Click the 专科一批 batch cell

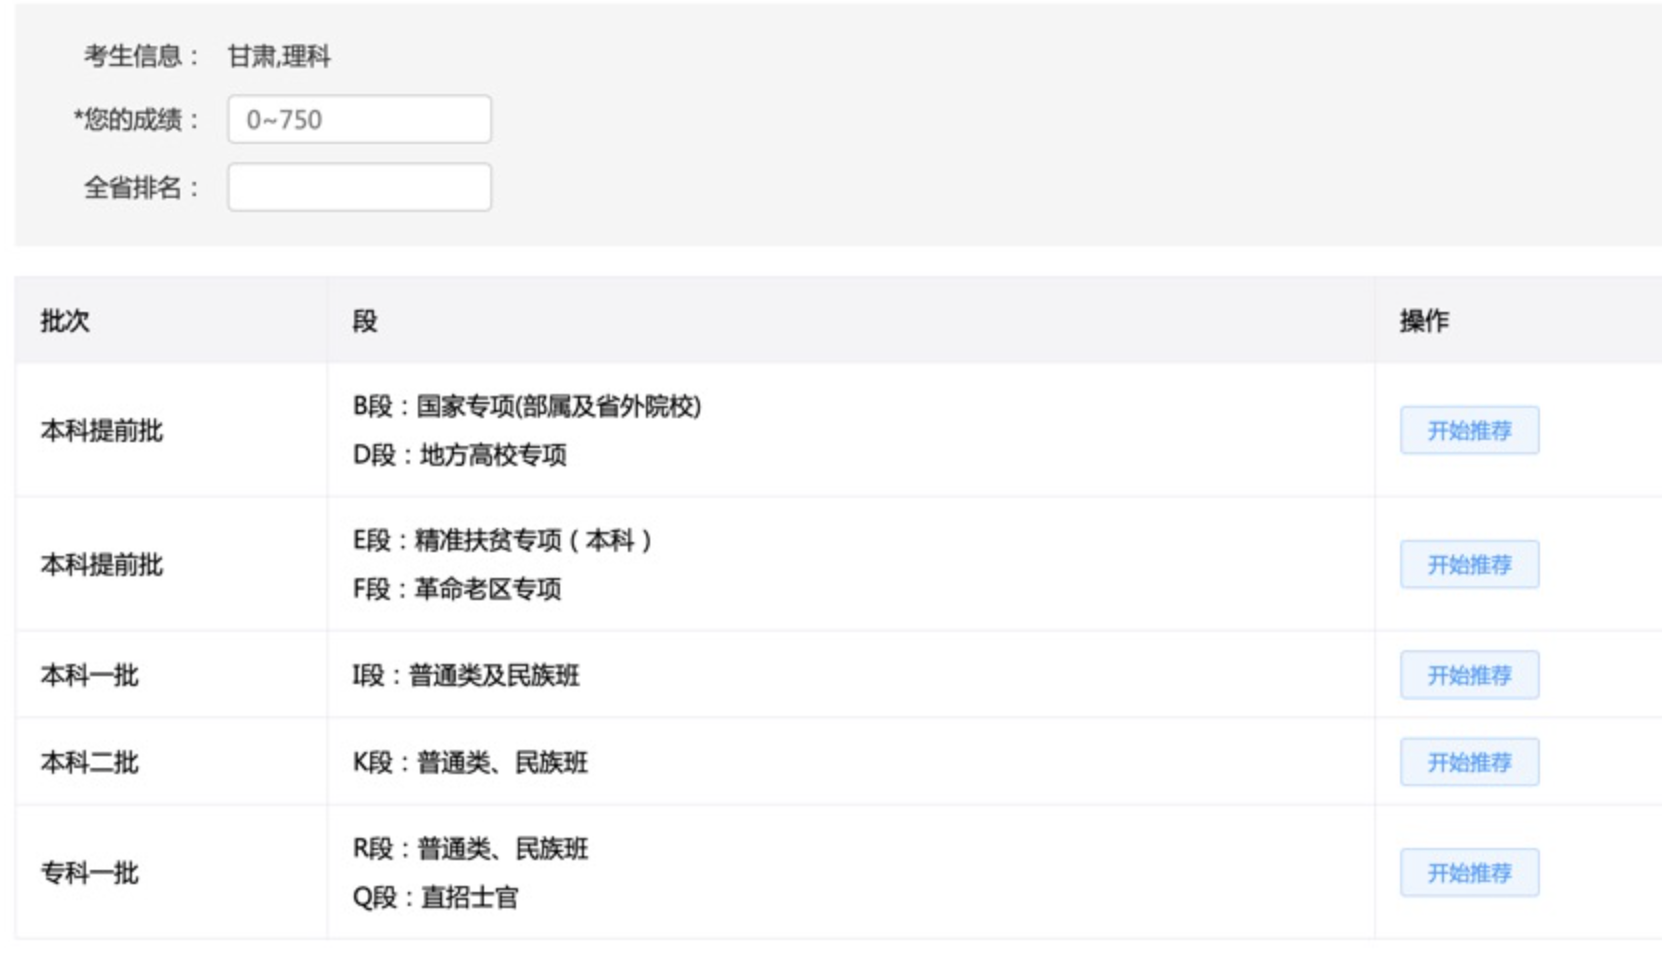point(90,874)
